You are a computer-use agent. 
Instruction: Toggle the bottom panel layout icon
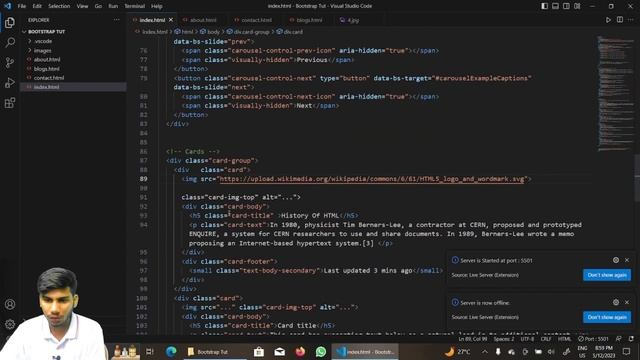556,6
